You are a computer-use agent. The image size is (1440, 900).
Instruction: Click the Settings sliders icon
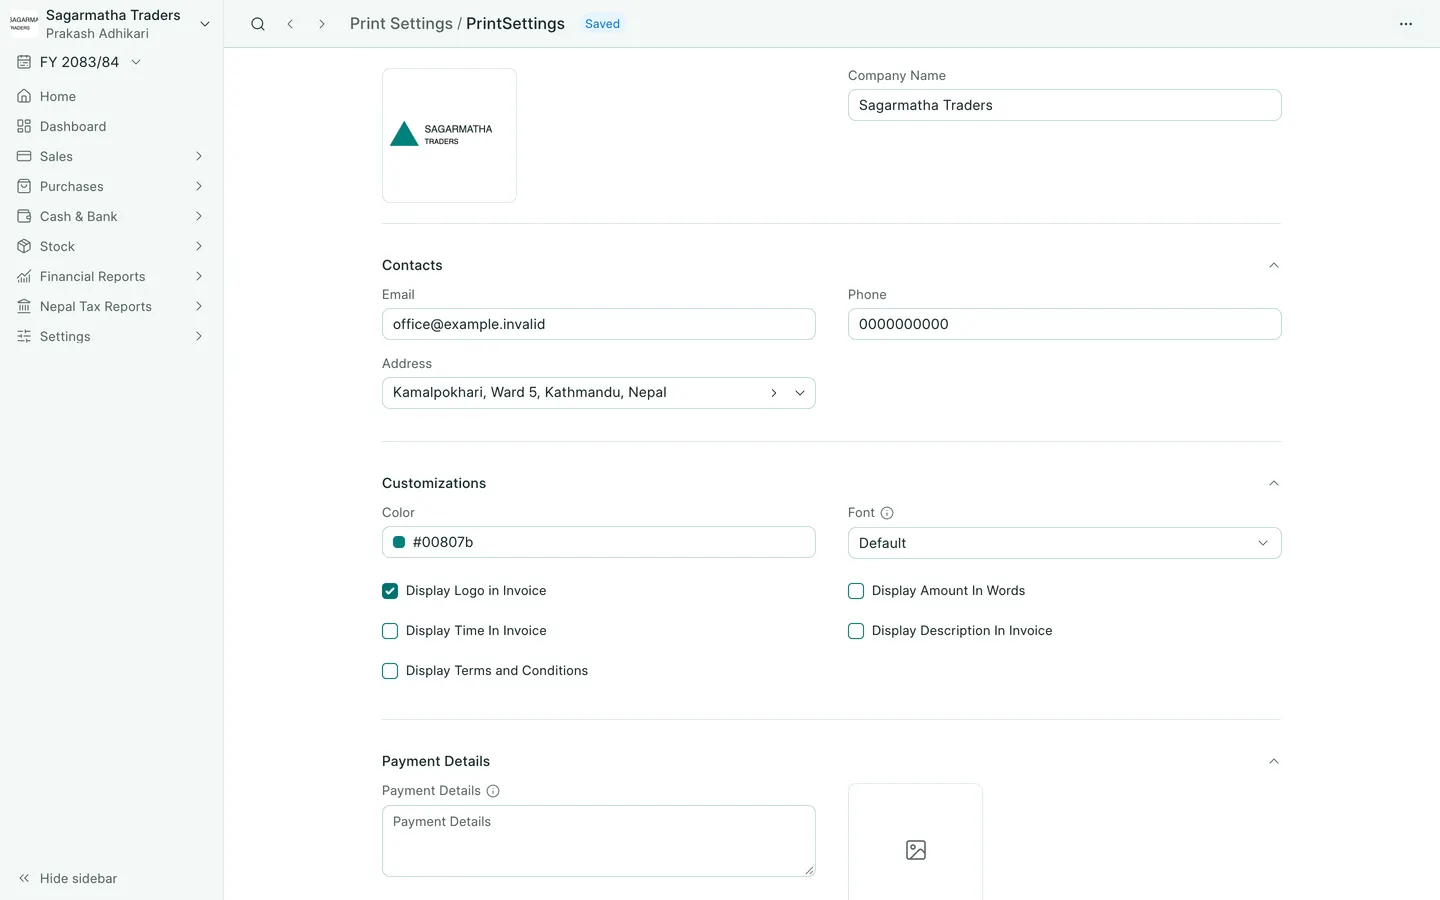(x=24, y=336)
